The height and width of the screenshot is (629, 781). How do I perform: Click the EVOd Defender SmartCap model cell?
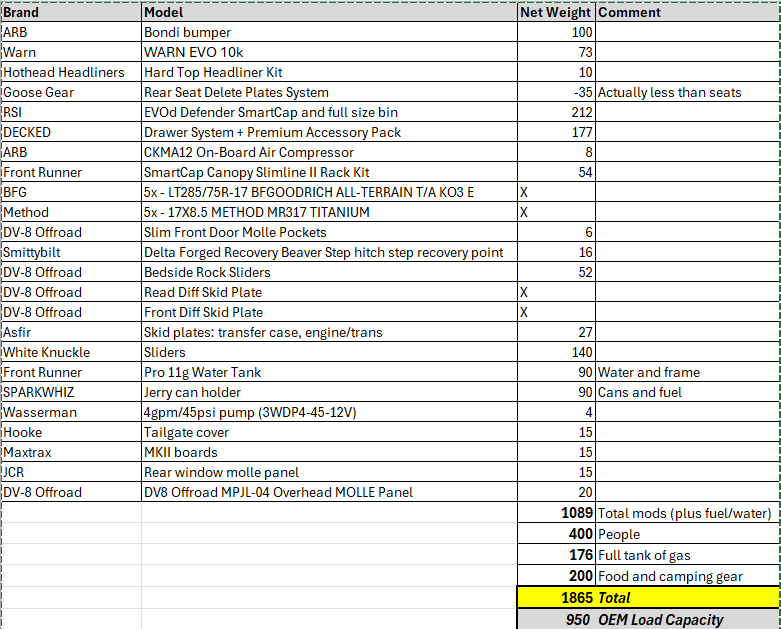(329, 112)
